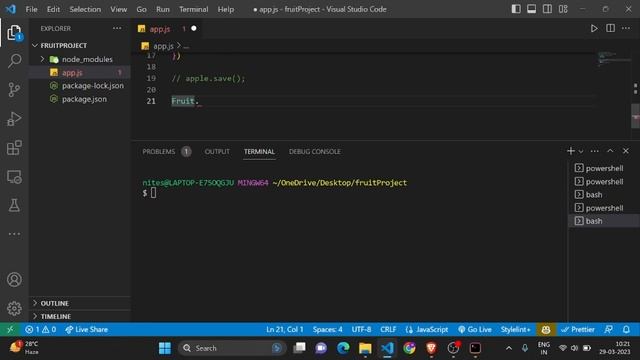Open editor More Actions ellipsis
640x360 pixels.
(x=626, y=28)
